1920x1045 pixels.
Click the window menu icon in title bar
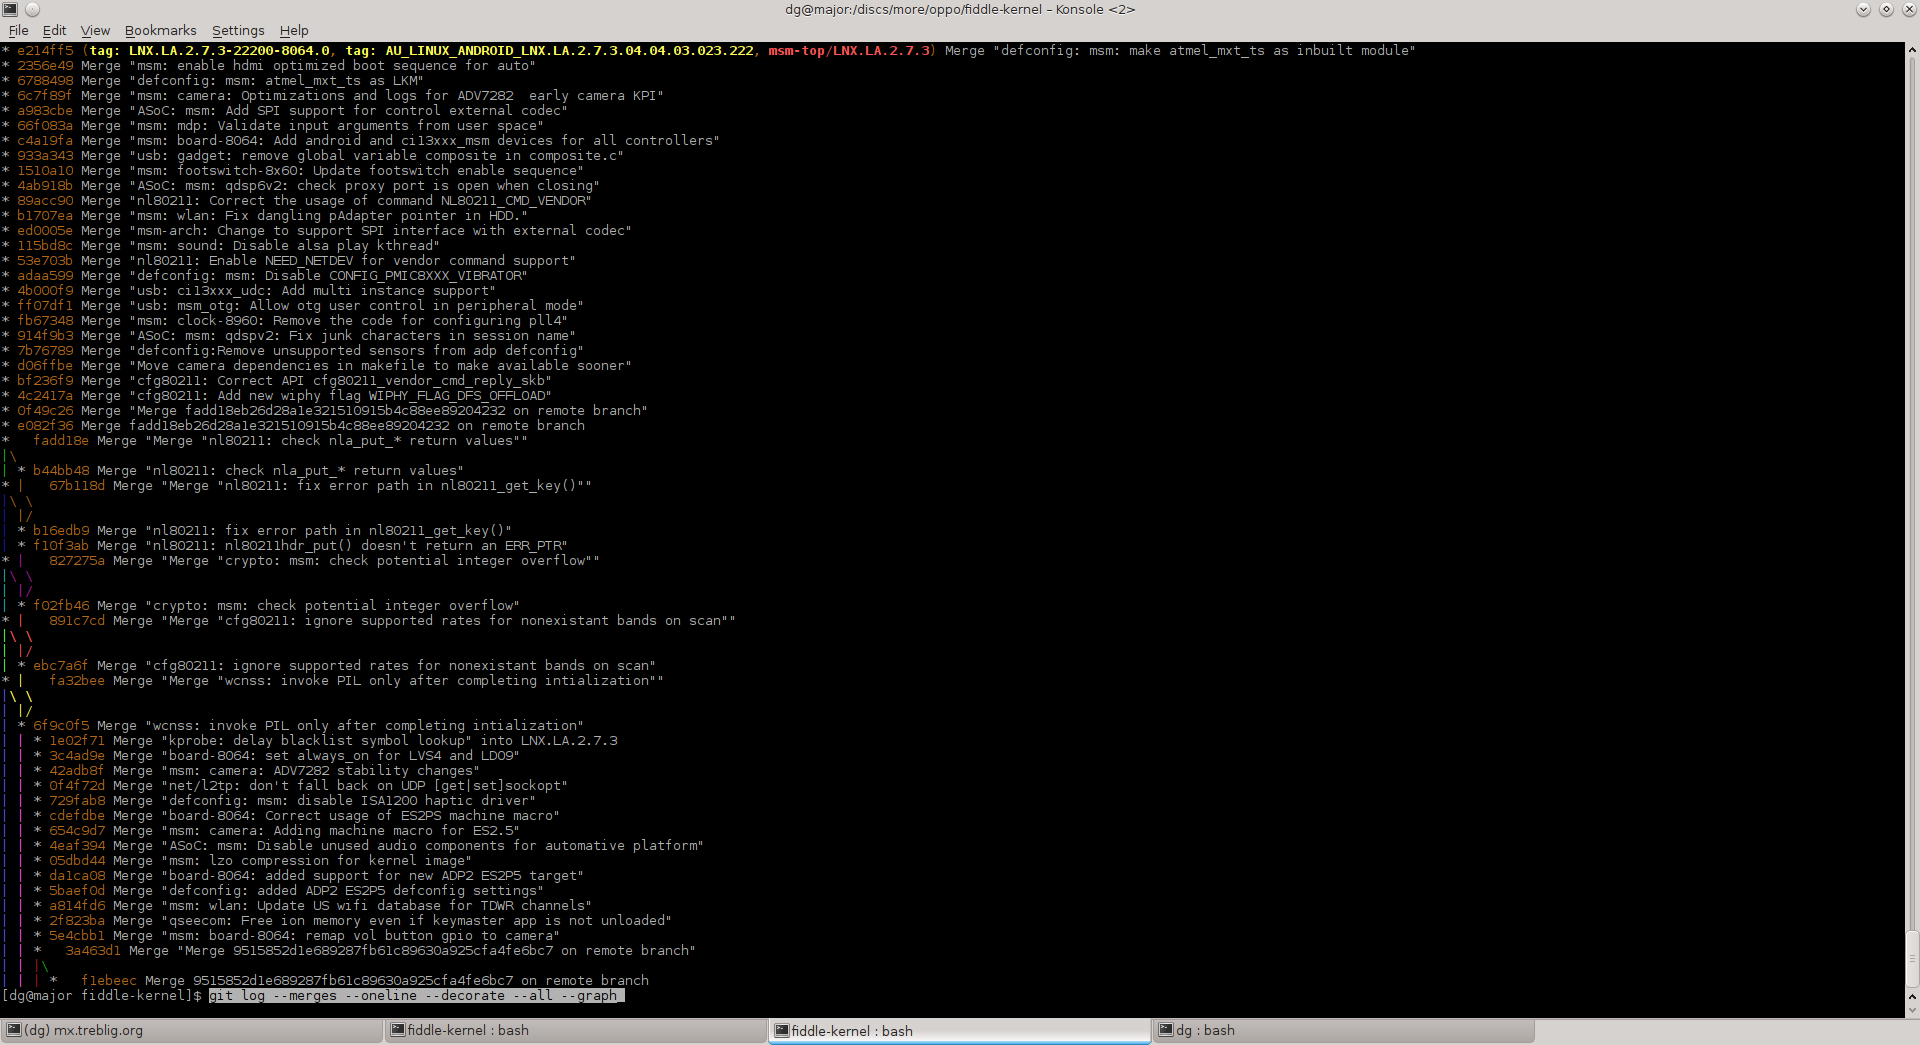tap(9, 9)
